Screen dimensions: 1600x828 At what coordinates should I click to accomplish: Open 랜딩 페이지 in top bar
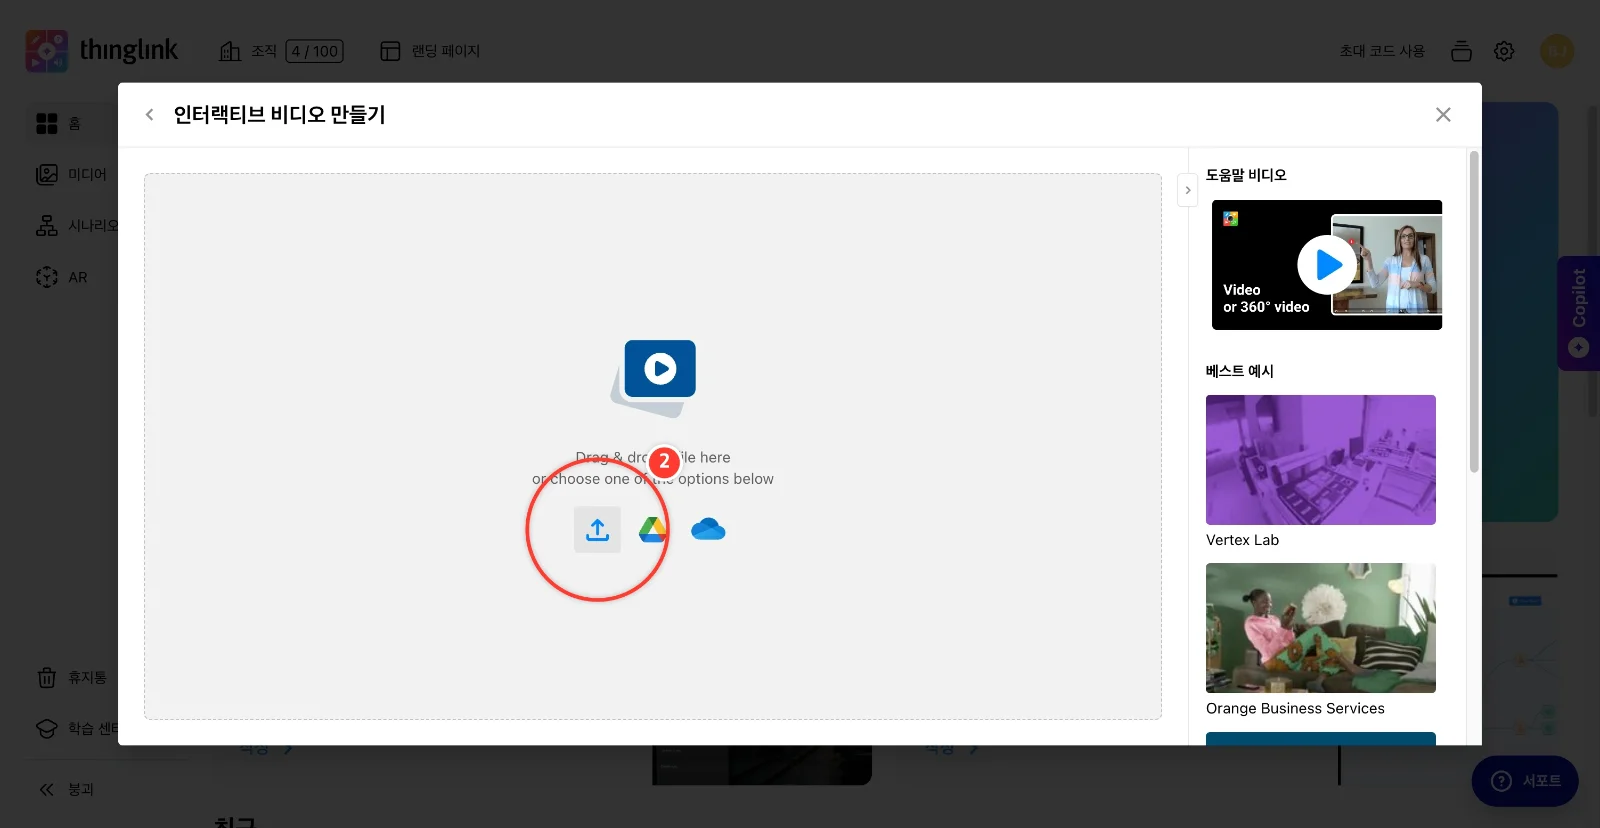(430, 51)
